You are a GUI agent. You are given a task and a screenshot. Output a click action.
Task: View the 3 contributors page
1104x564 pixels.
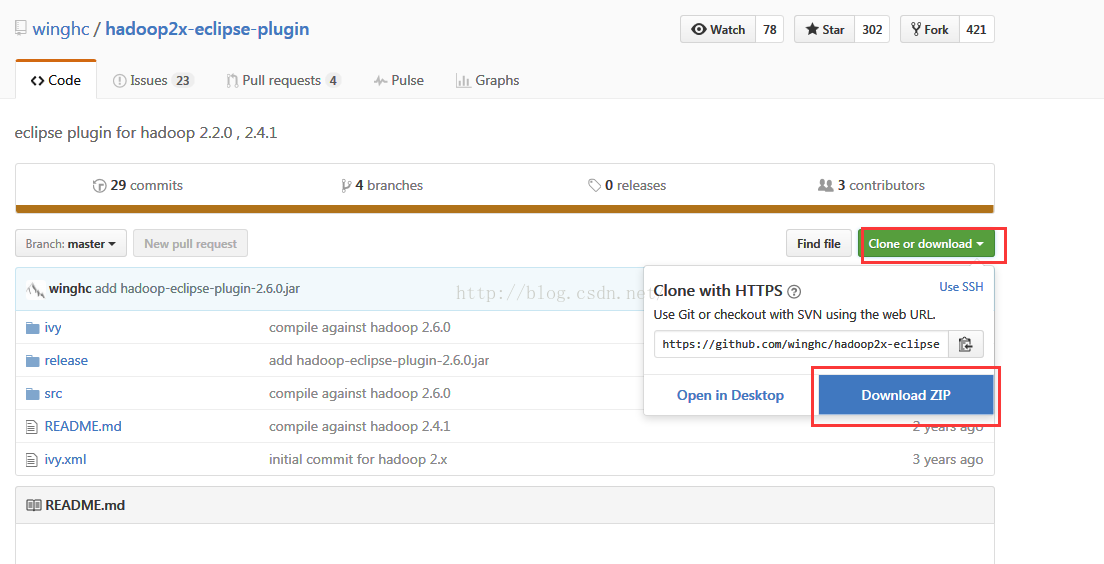pyautogui.click(x=871, y=185)
